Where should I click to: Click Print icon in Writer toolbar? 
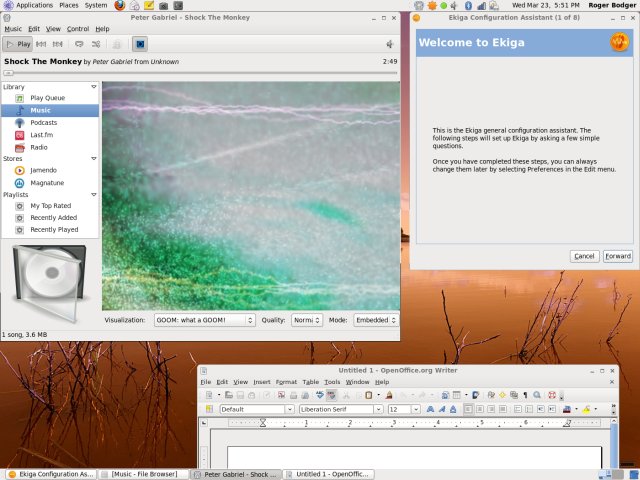click(293, 395)
